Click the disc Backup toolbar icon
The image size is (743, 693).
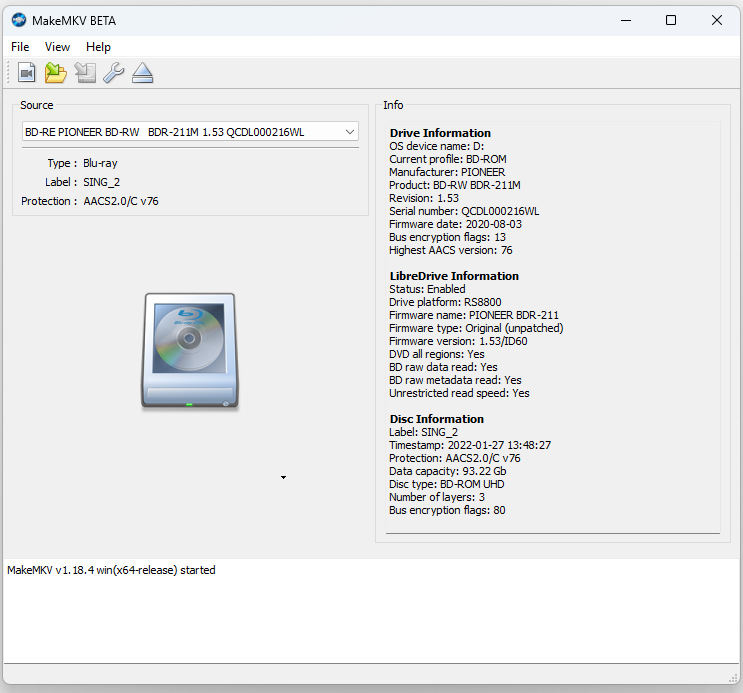(85, 73)
